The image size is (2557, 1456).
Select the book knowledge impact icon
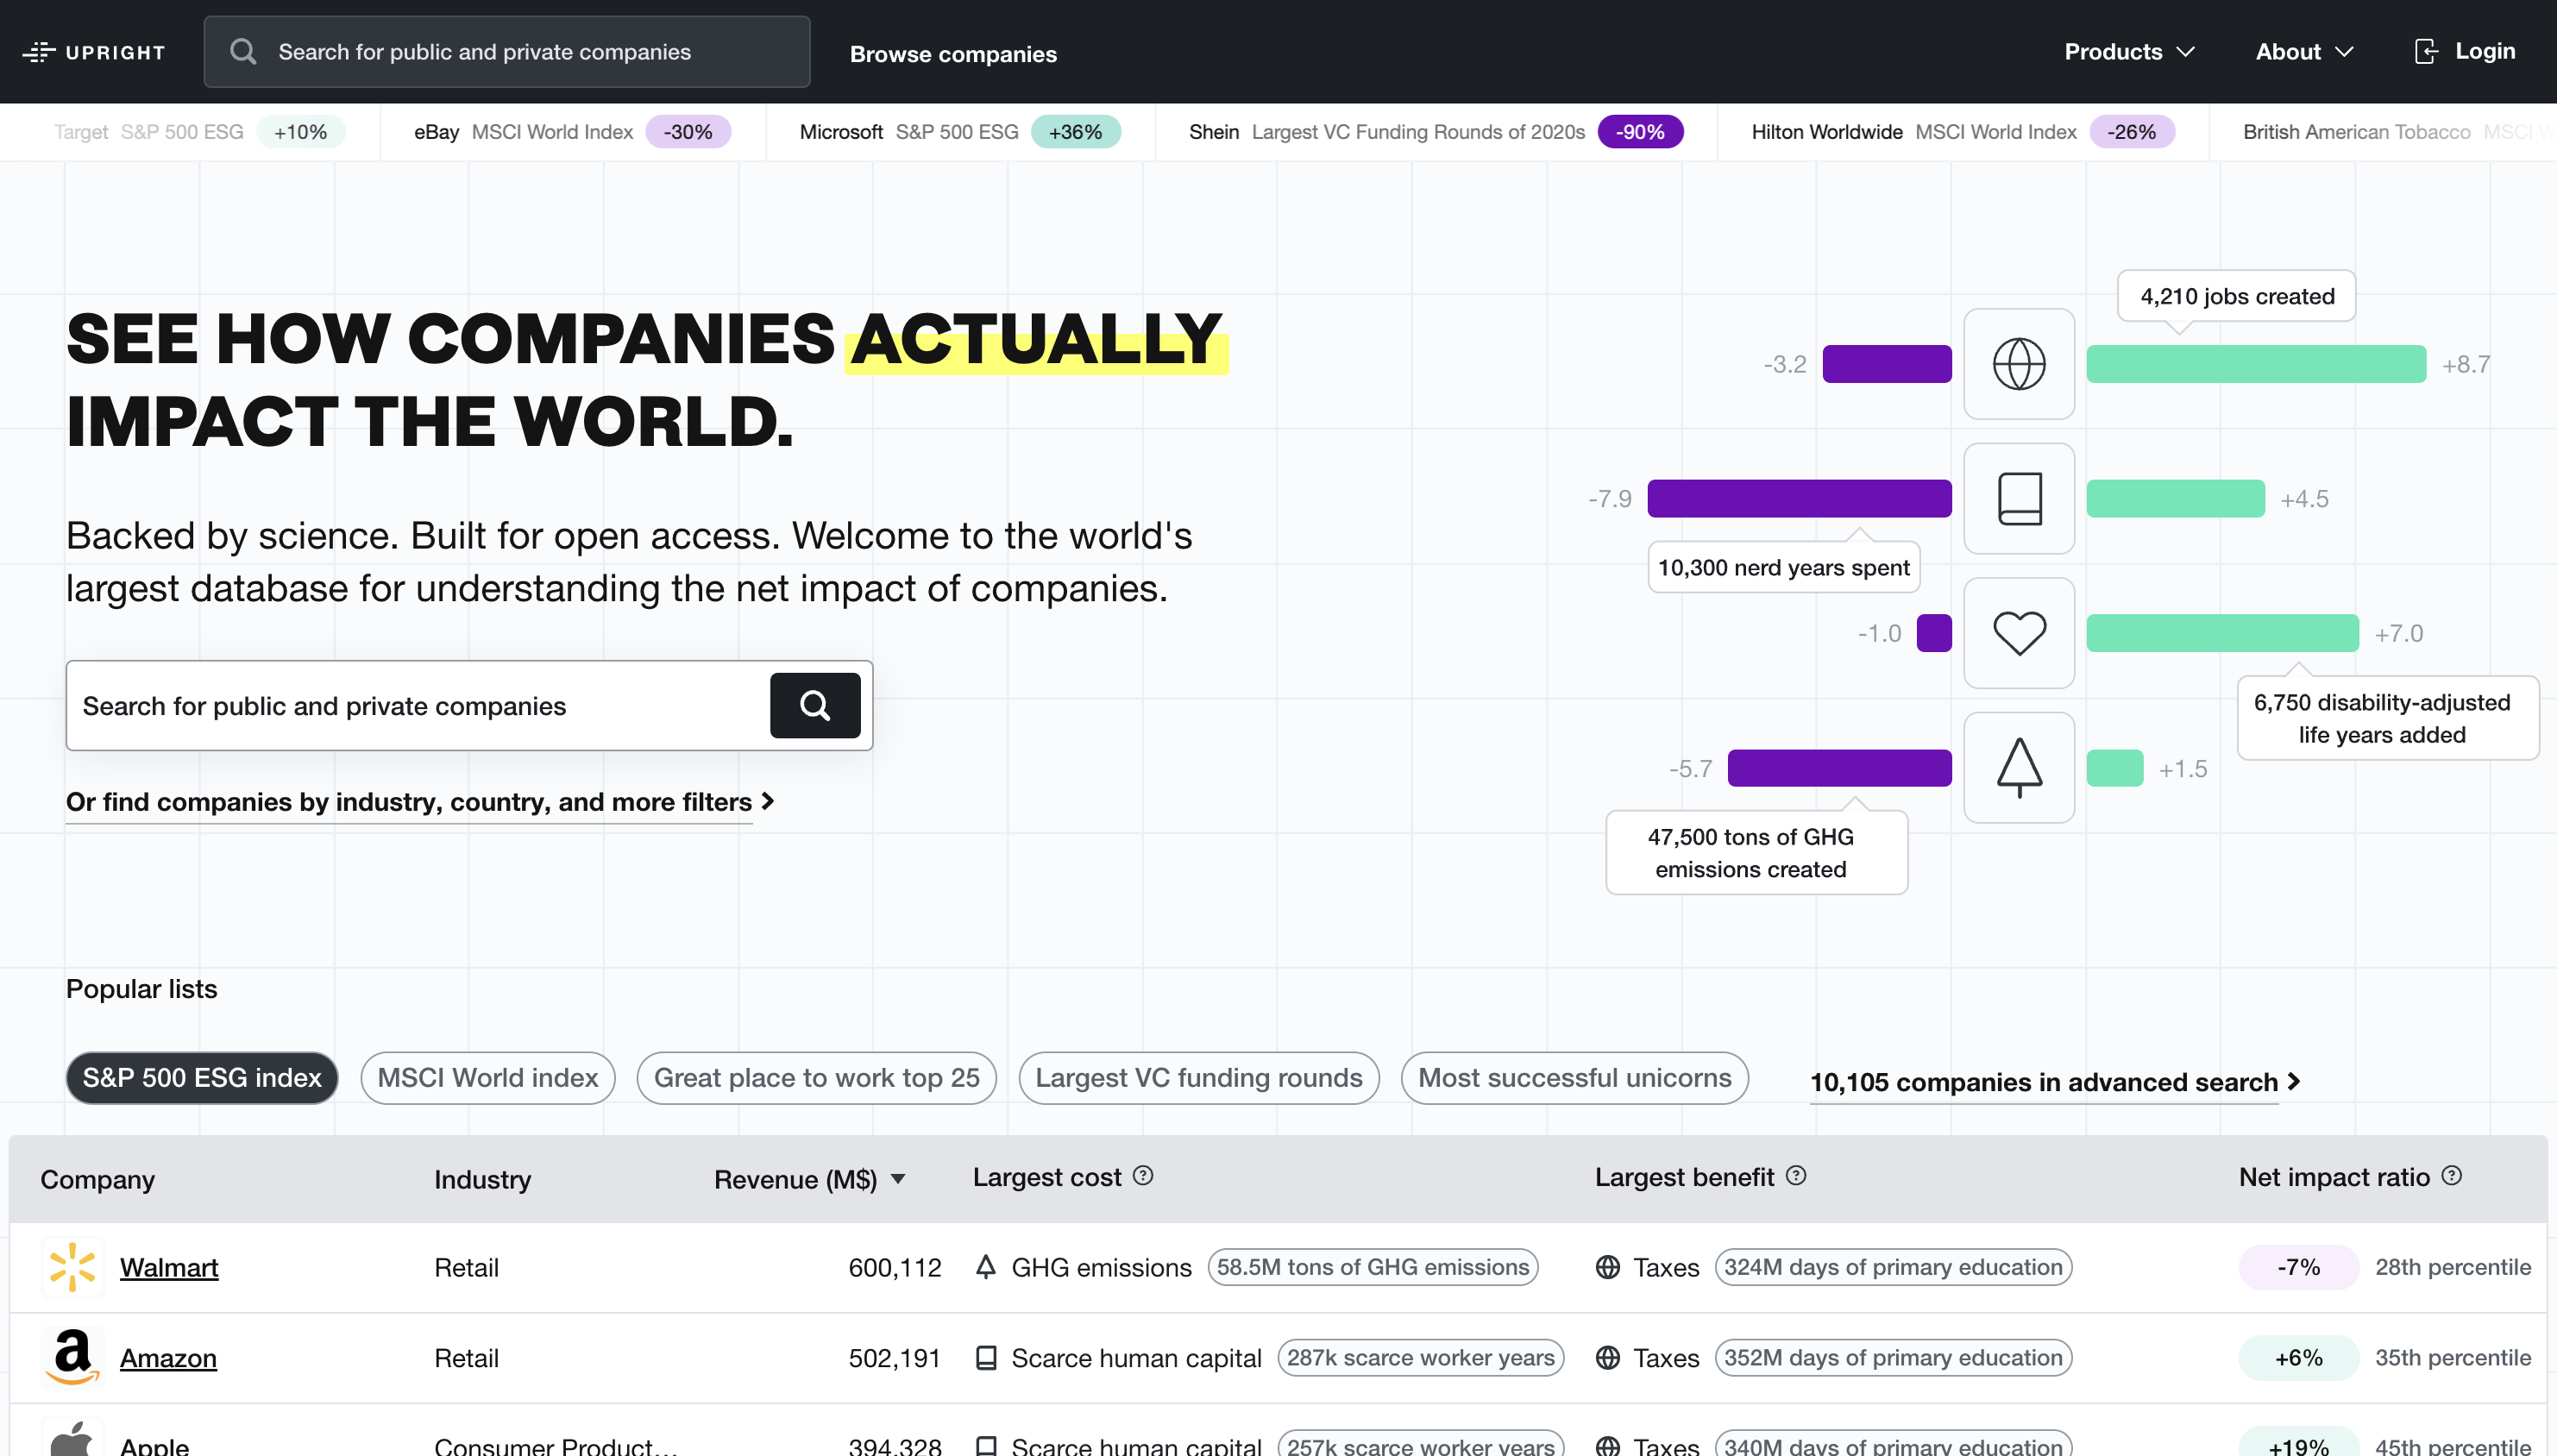(x=2018, y=498)
